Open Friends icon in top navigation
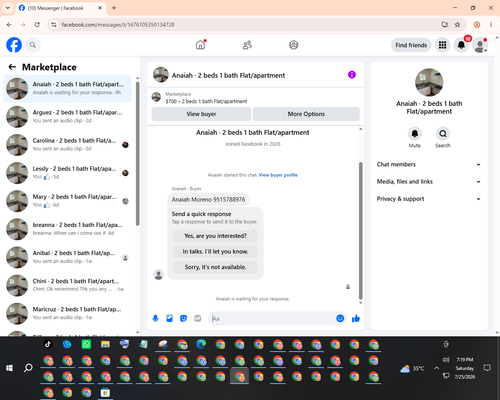500x400 pixels. pos(247,45)
